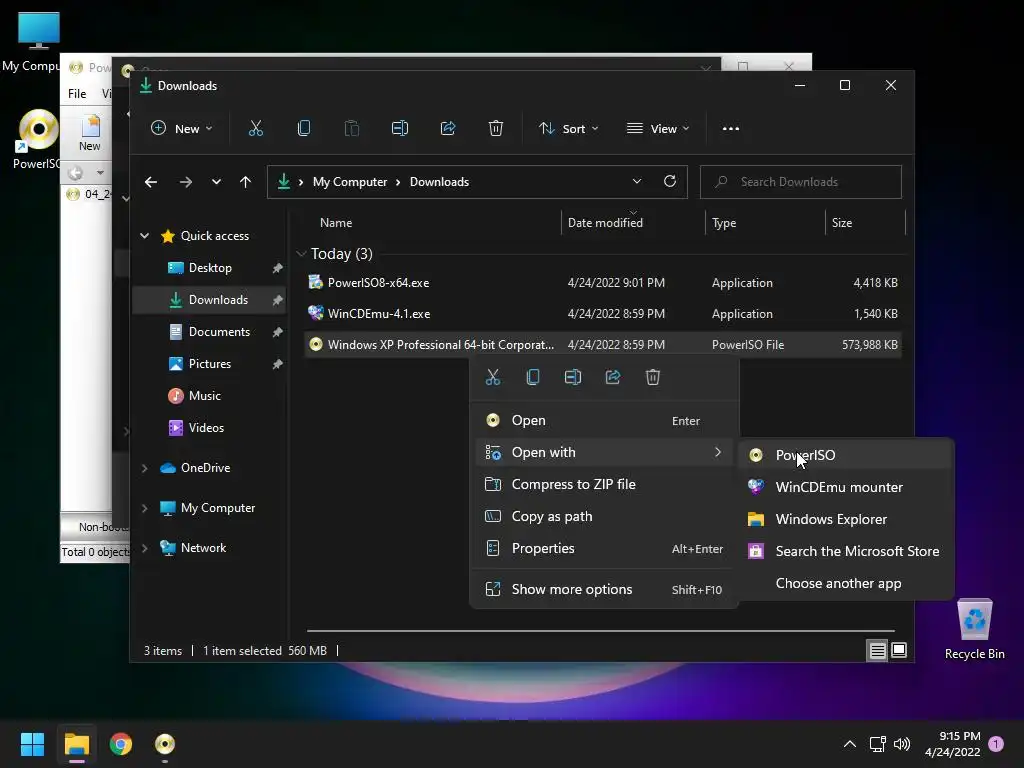The width and height of the screenshot is (1024, 768).
Task: Click Rename icon in the context menu
Action: point(573,377)
